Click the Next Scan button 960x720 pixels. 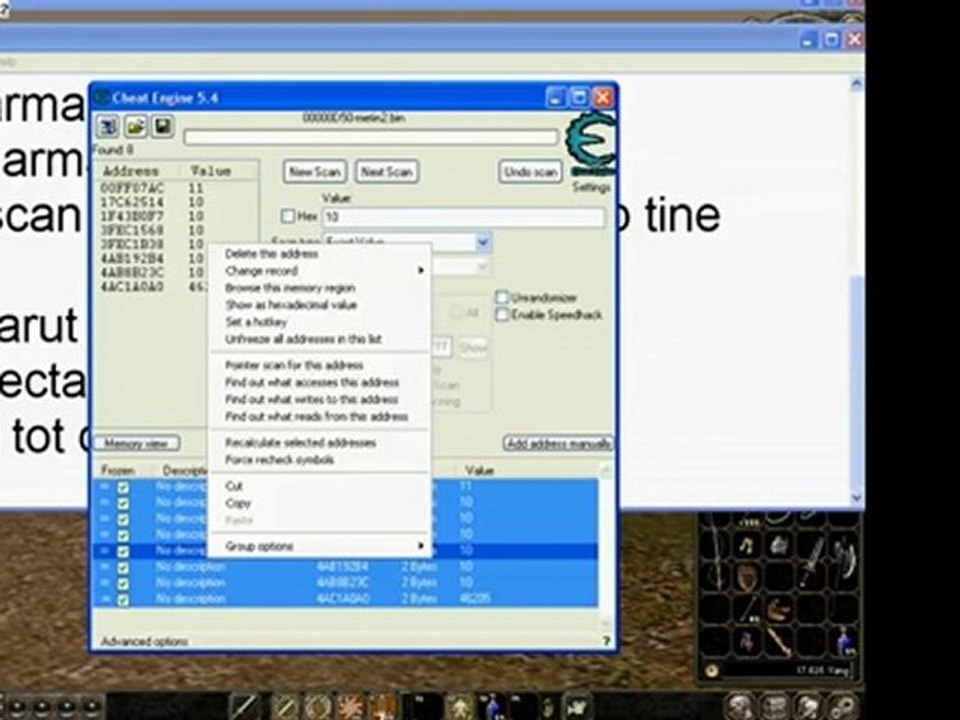pos(387,172)
